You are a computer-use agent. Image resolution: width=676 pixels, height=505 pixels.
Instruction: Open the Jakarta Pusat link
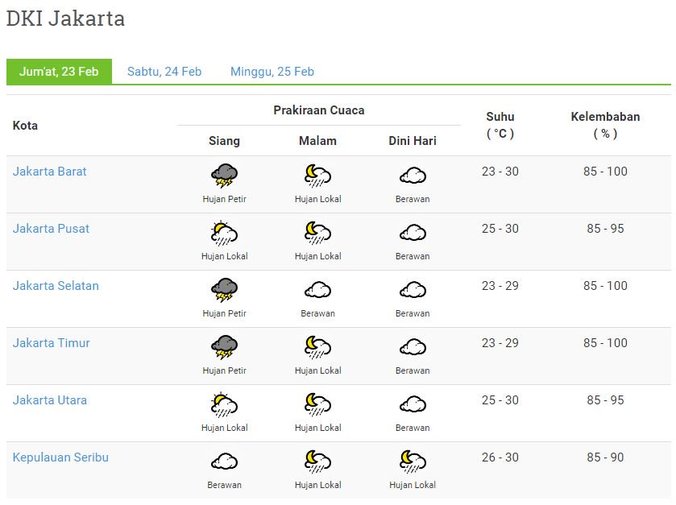tap(51, 228)
